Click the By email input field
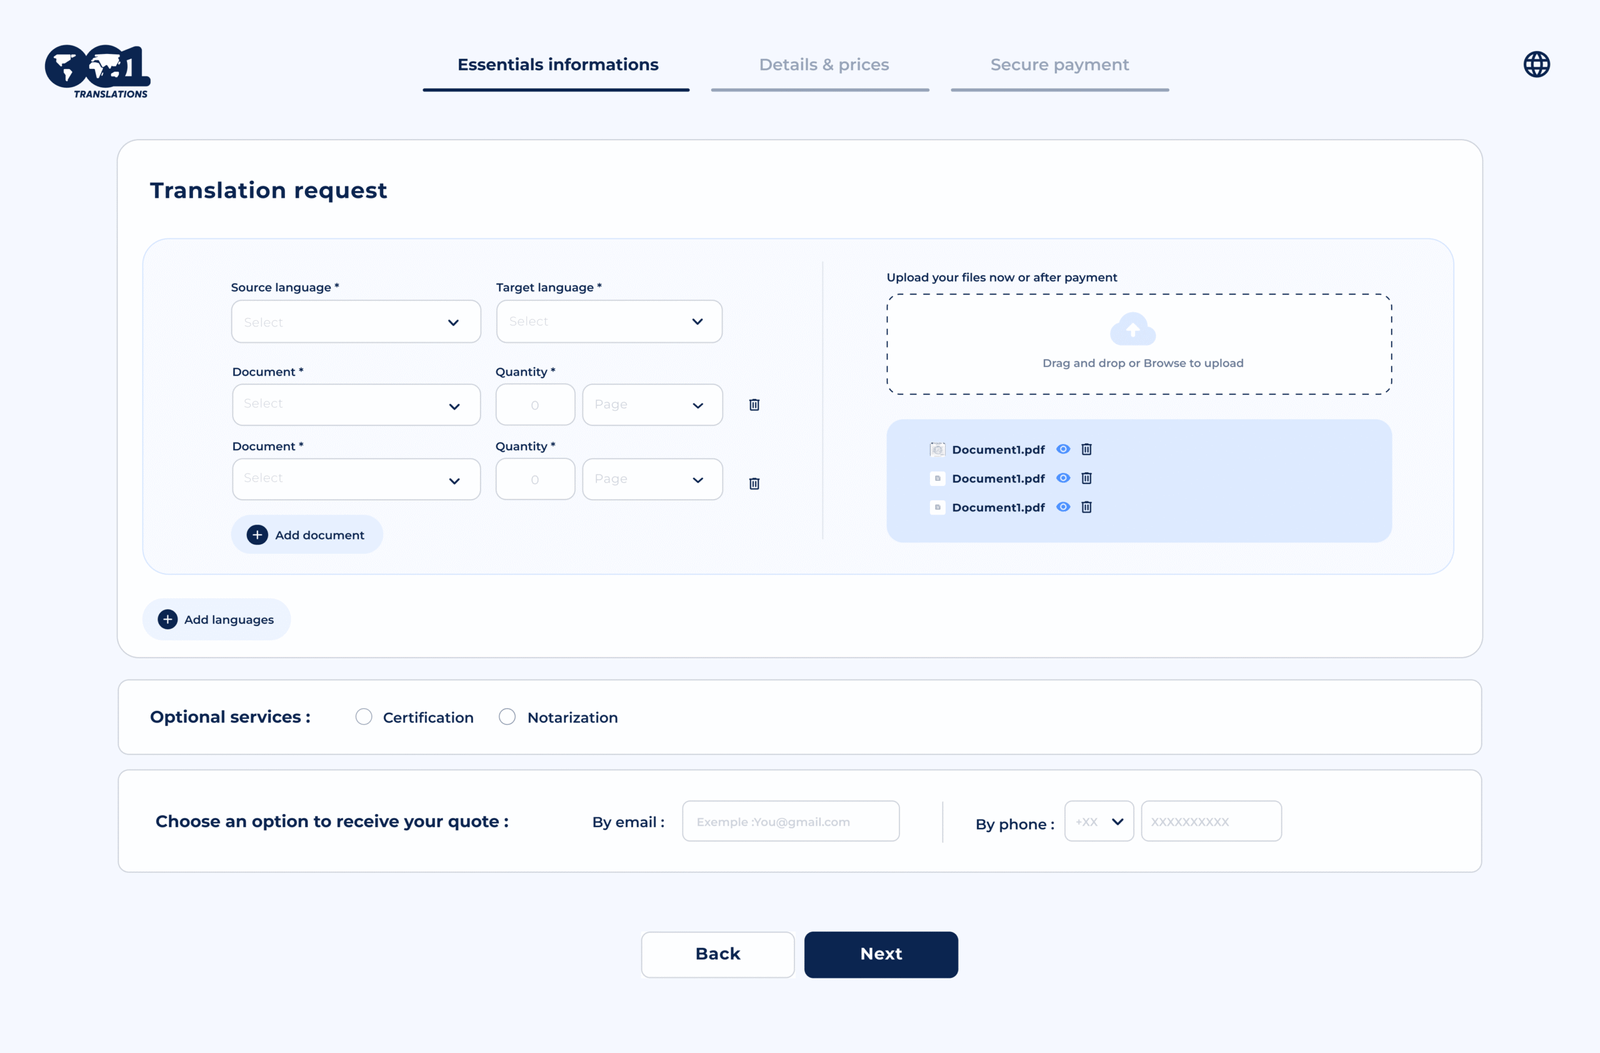Viewport: 1600px width, 1053px height. (x=790, y=821)
